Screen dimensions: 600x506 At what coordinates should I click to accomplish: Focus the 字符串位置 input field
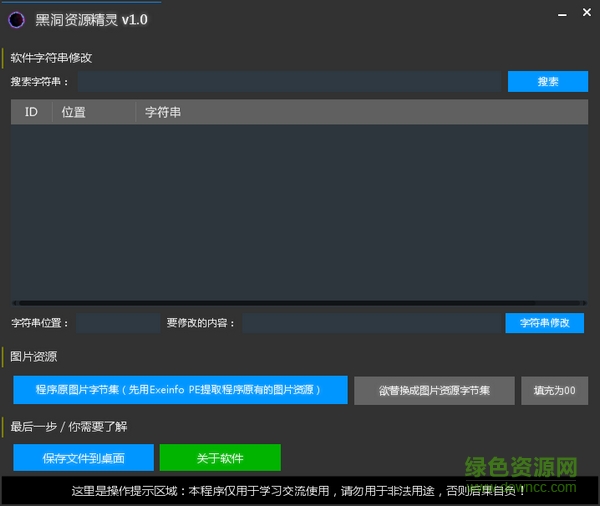[x=118, y=323]
